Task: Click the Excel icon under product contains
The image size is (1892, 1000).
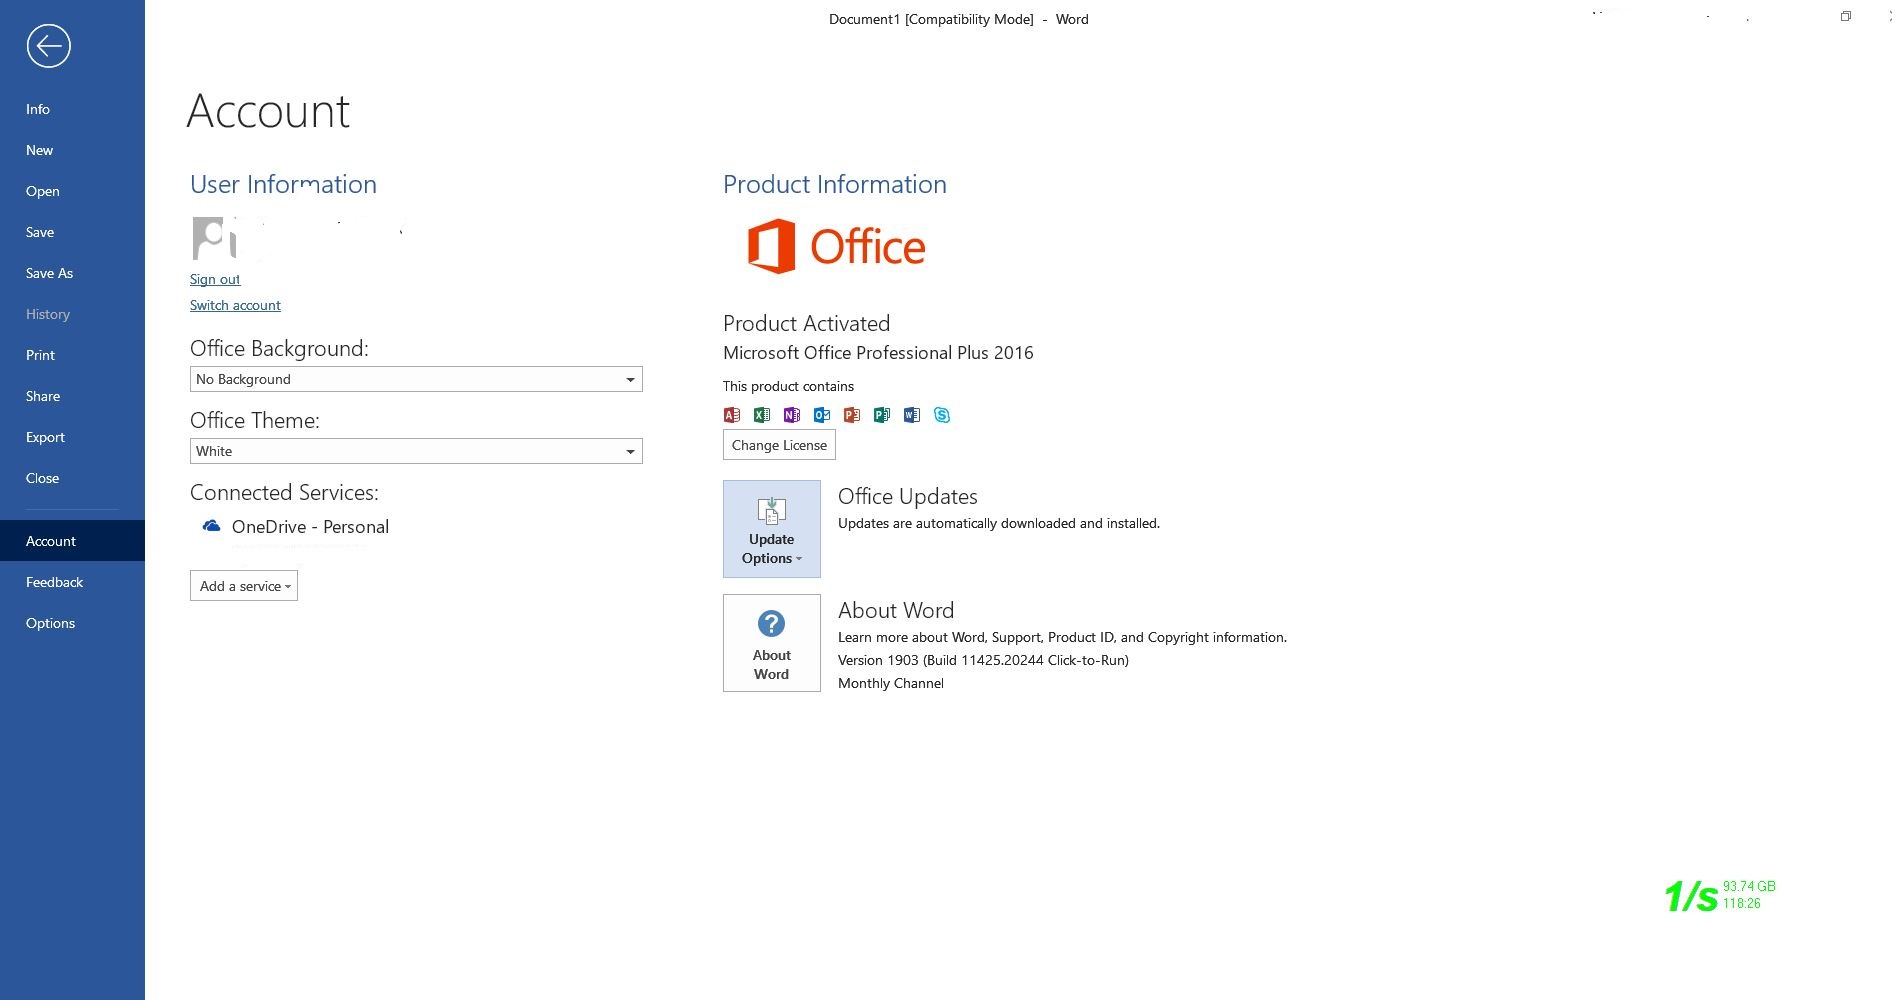Action: 762,415
